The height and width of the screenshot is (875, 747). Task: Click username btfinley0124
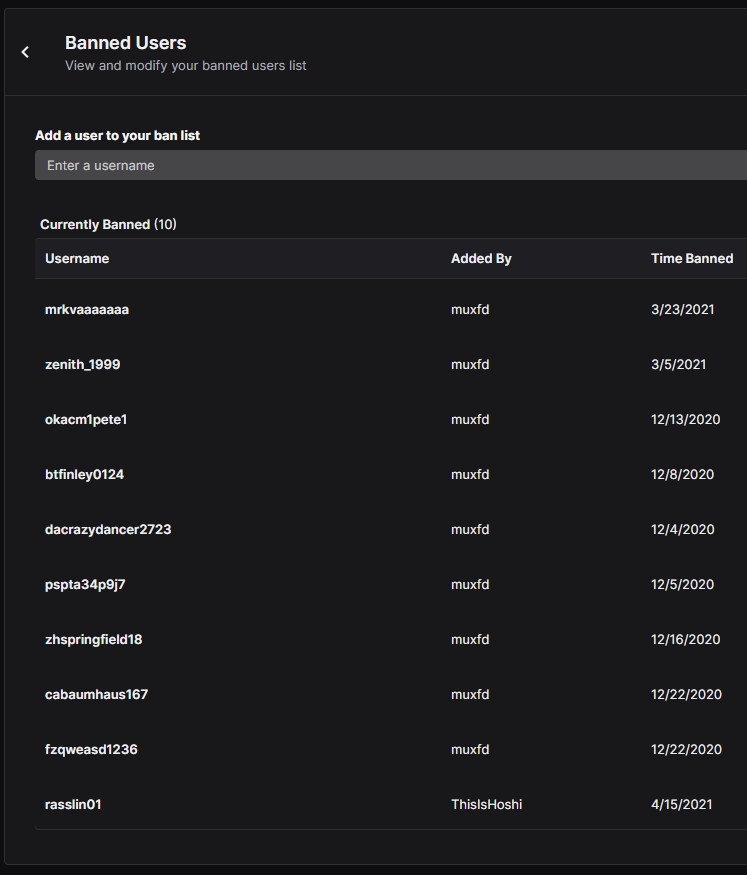84,474
